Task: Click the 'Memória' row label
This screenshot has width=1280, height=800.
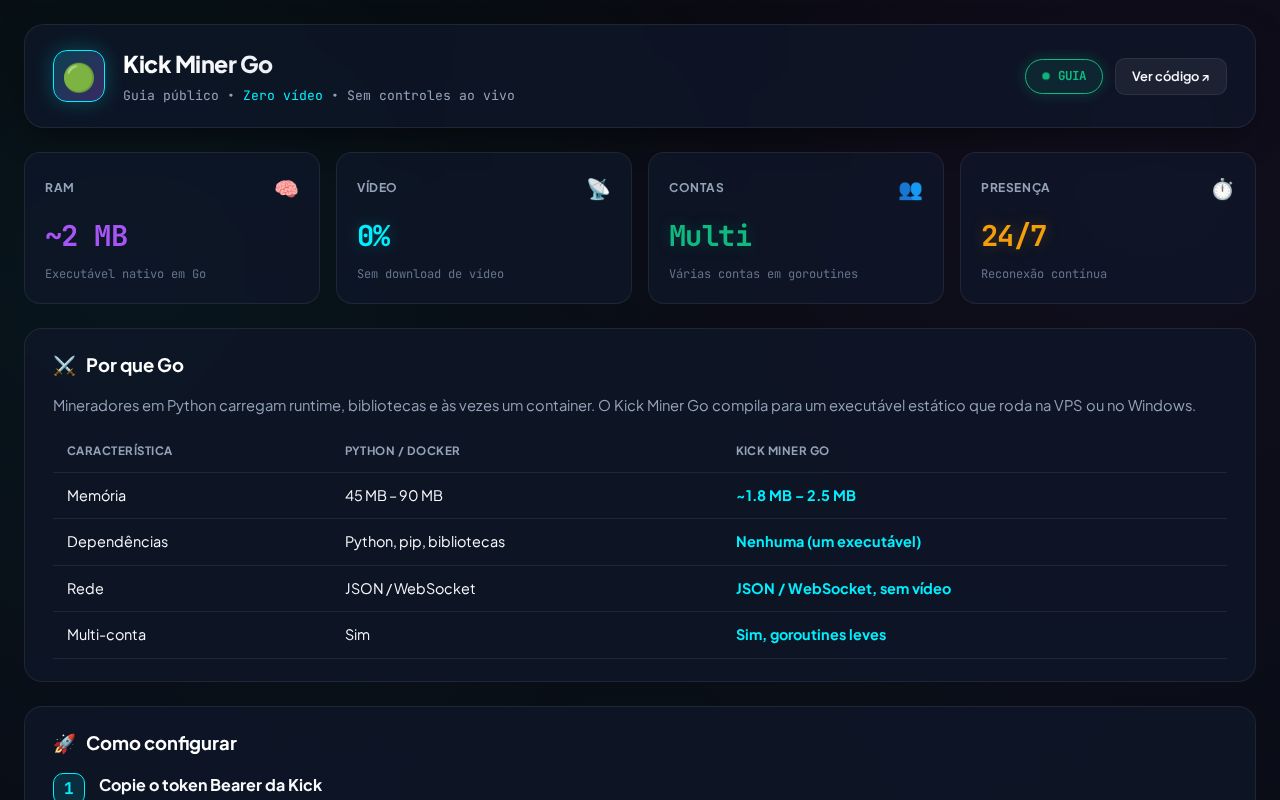Action: pyautogui.click(x=96, y=496)
